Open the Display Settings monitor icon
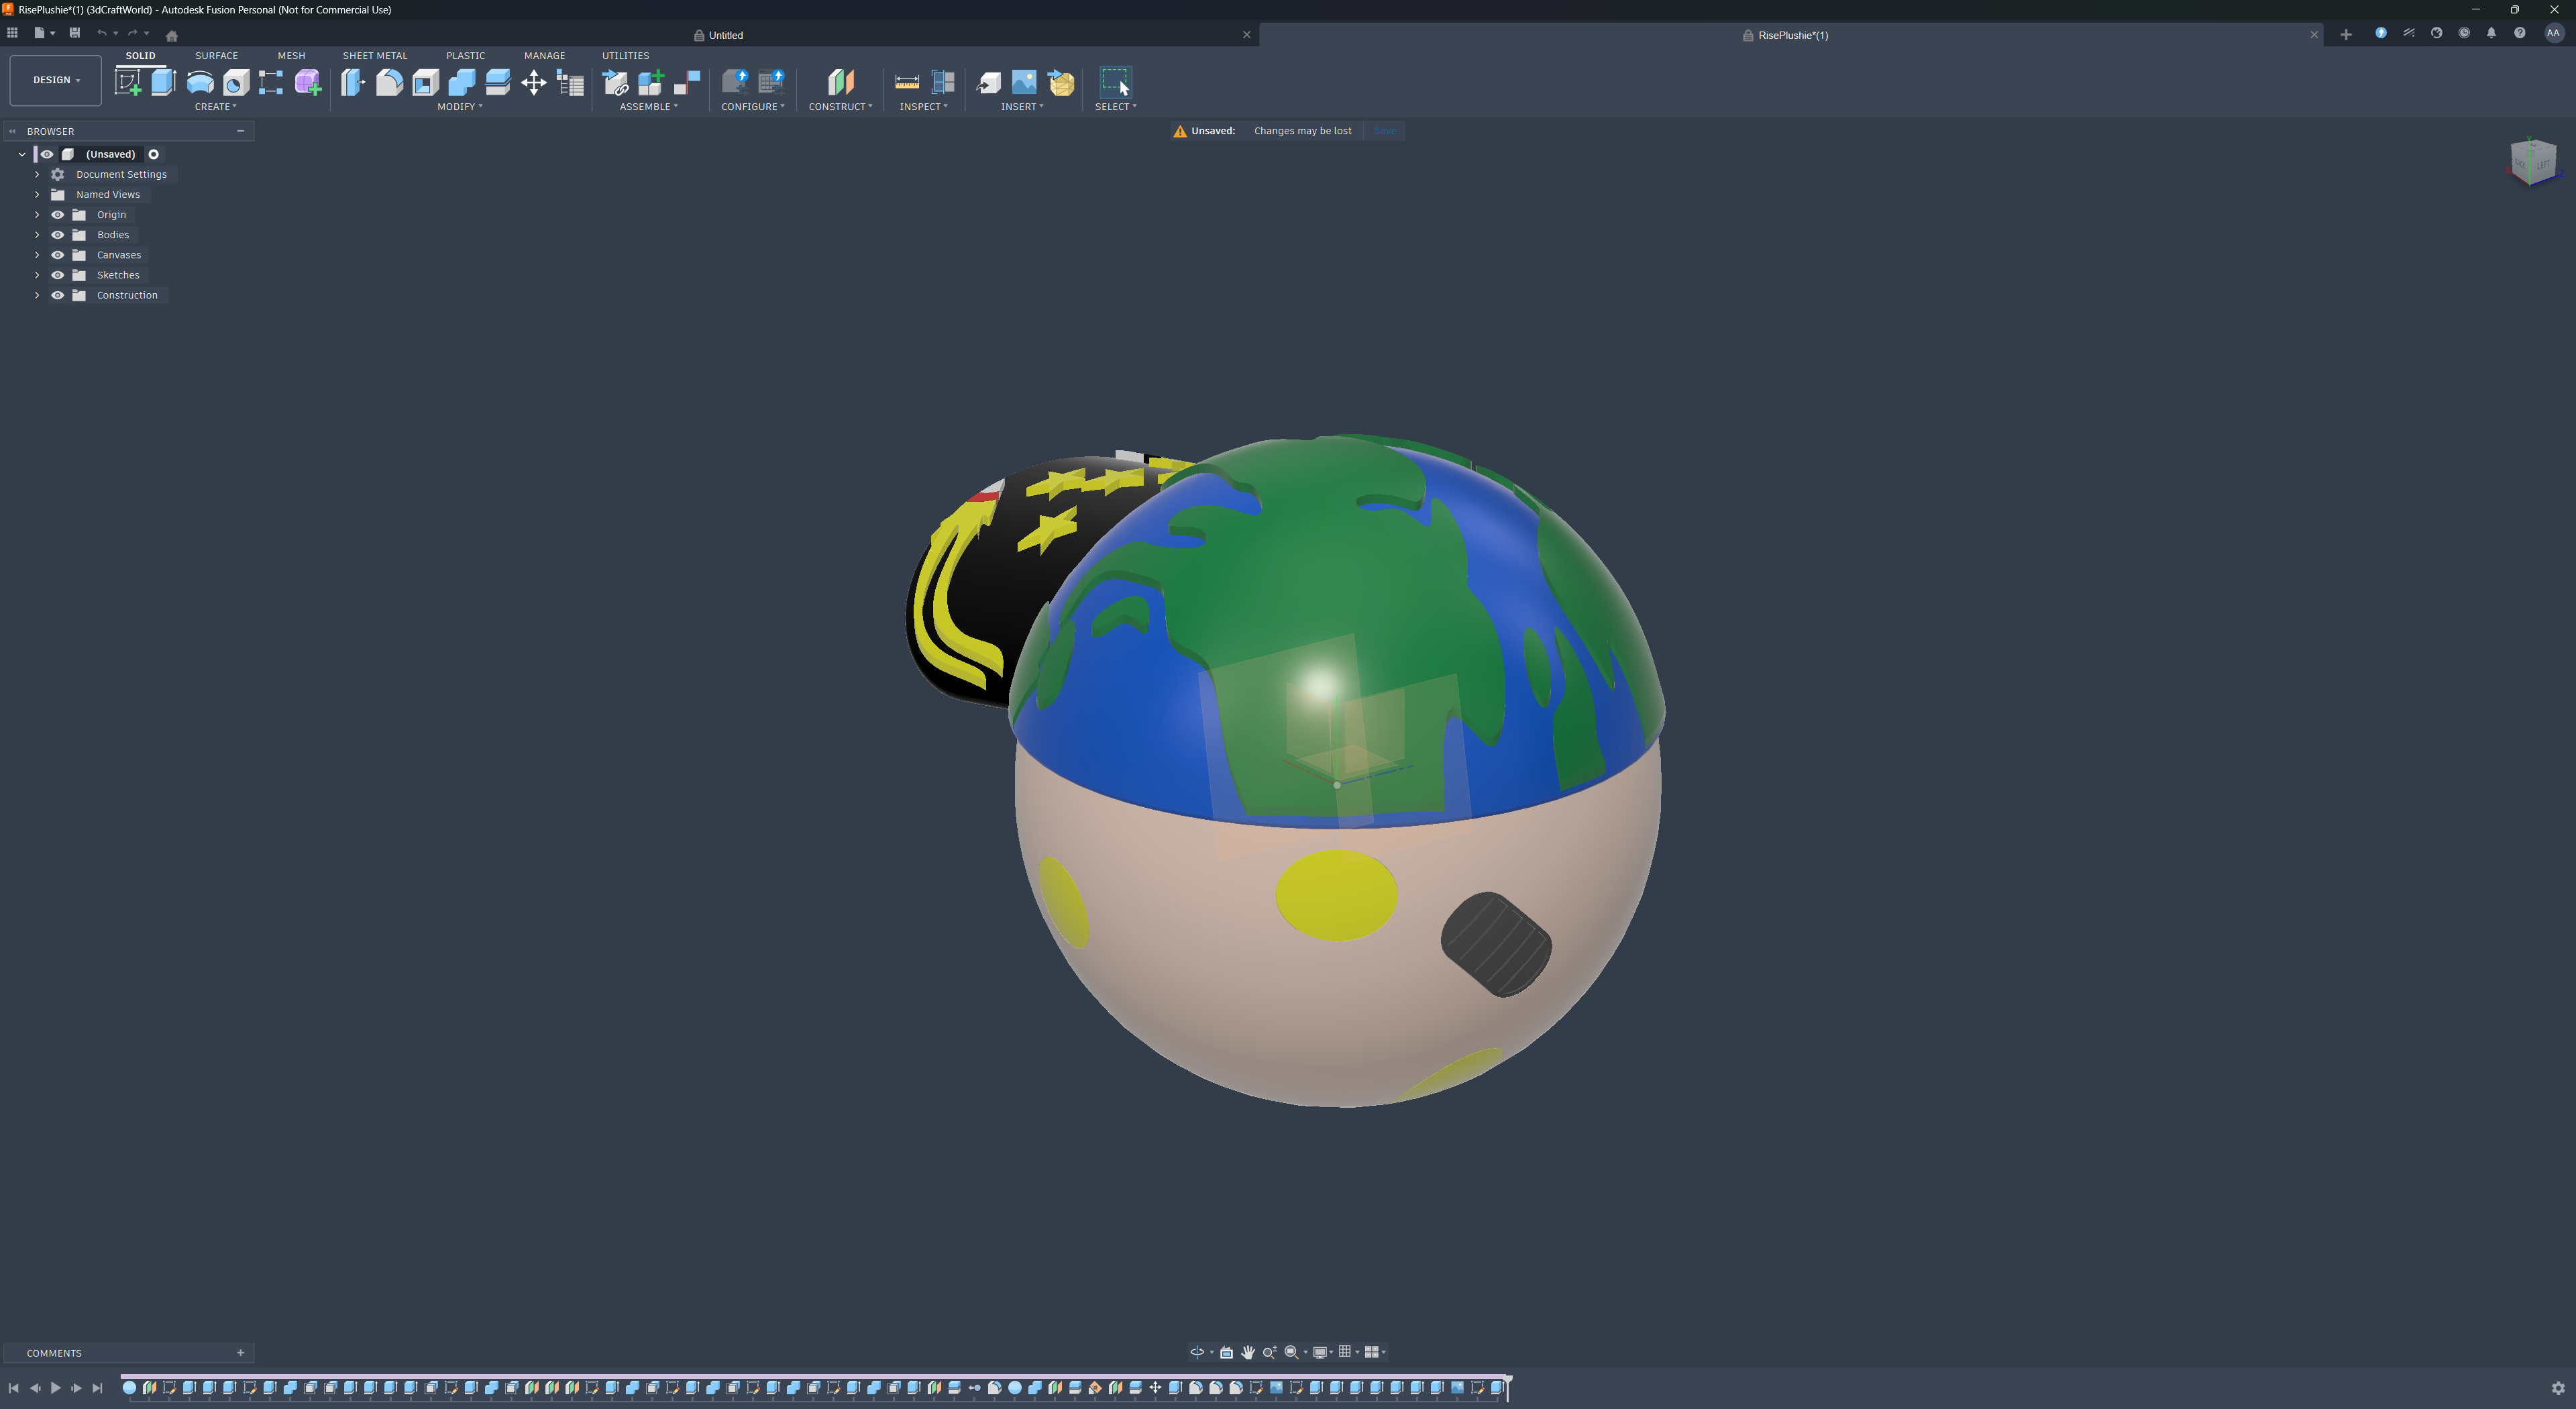The image size is (2576, 1409). pos(1320,1352)
